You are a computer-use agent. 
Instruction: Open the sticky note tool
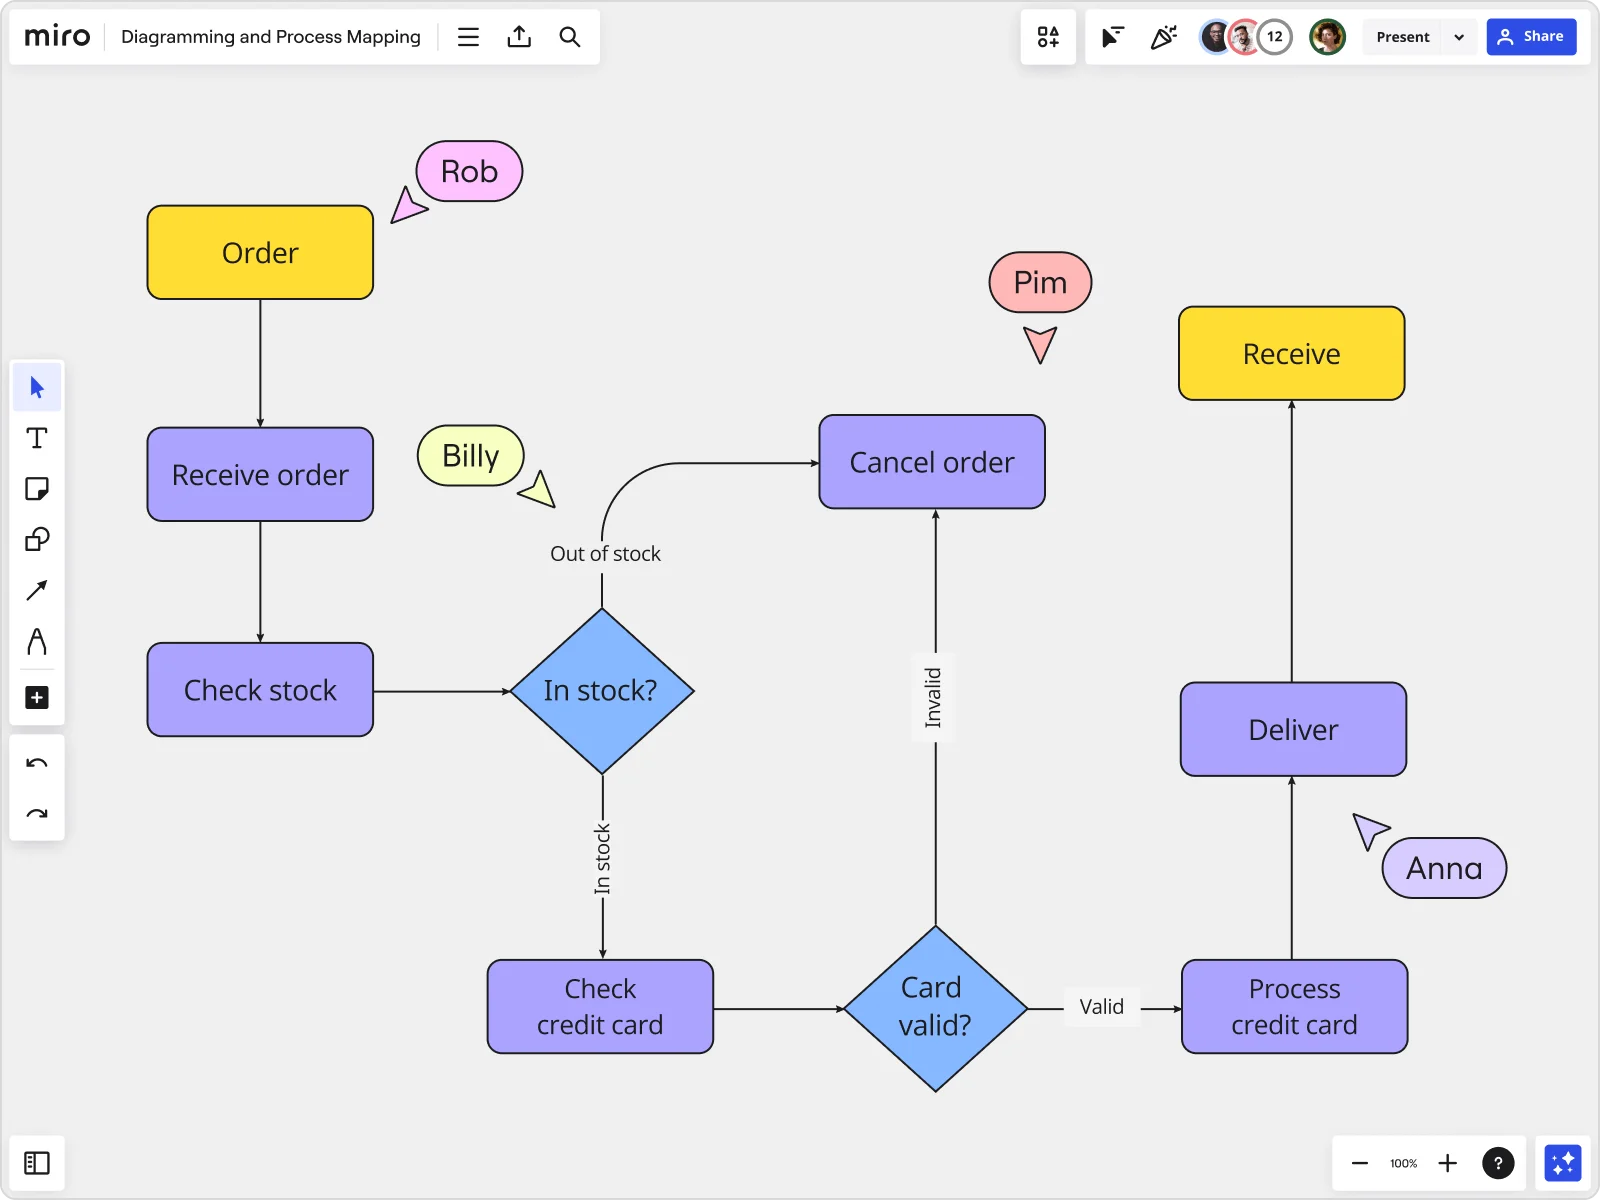pos(37,489)
